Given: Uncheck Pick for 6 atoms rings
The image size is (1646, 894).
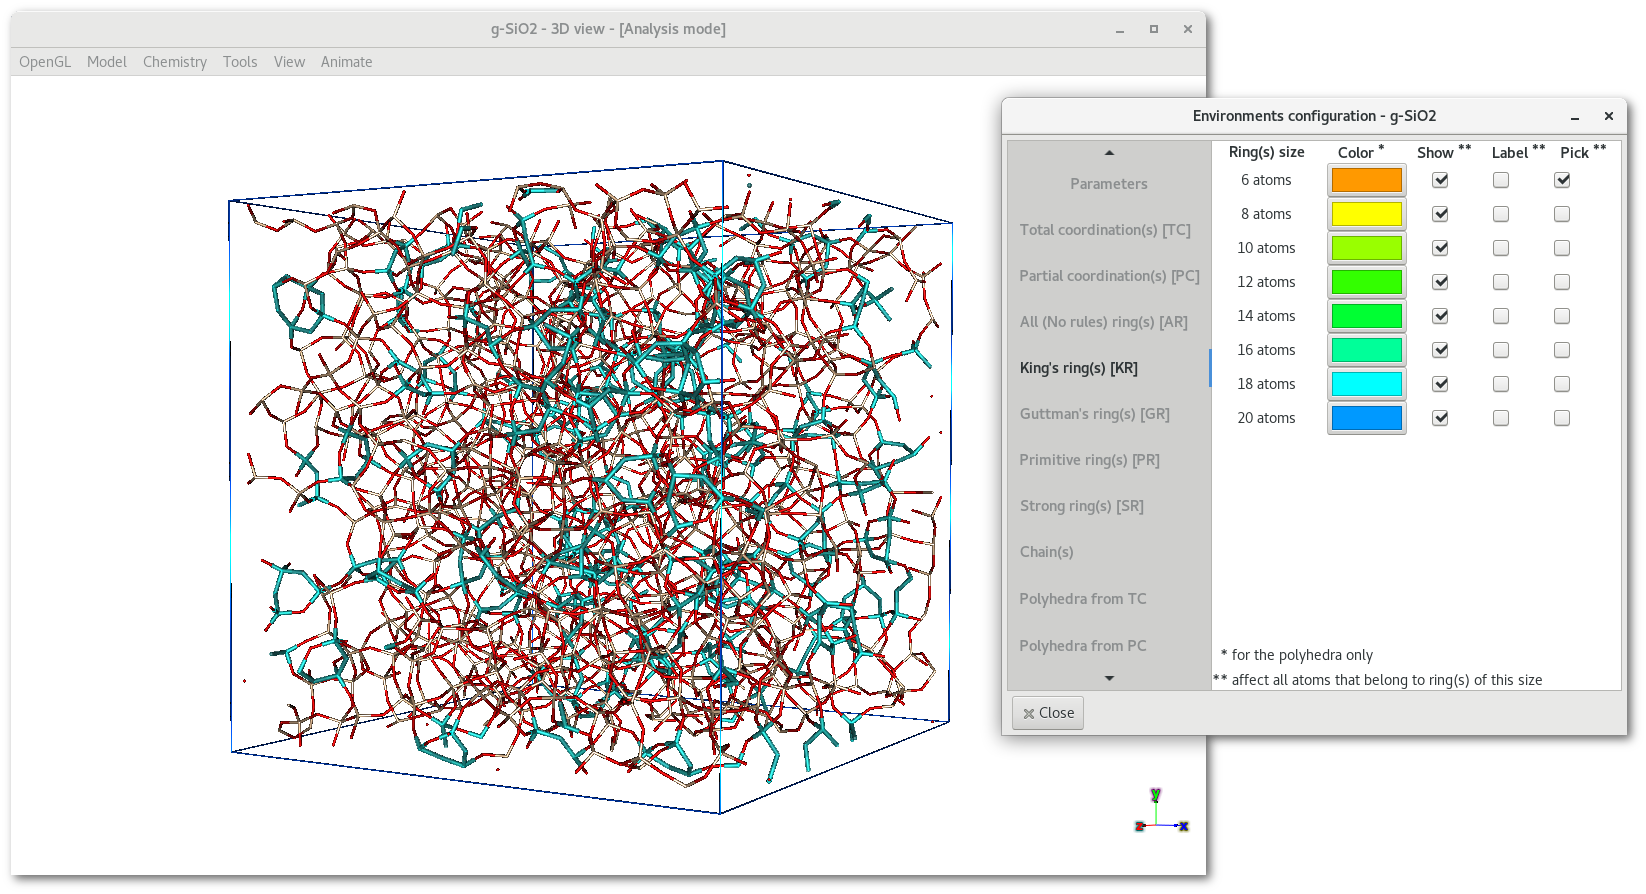Looking at the screenshot, I should [1562, 180].
